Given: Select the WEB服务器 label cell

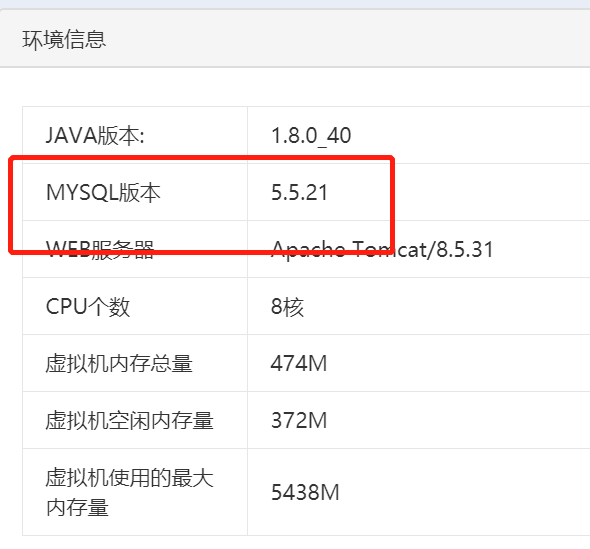Looking at the screenshot, I should 135,249.
